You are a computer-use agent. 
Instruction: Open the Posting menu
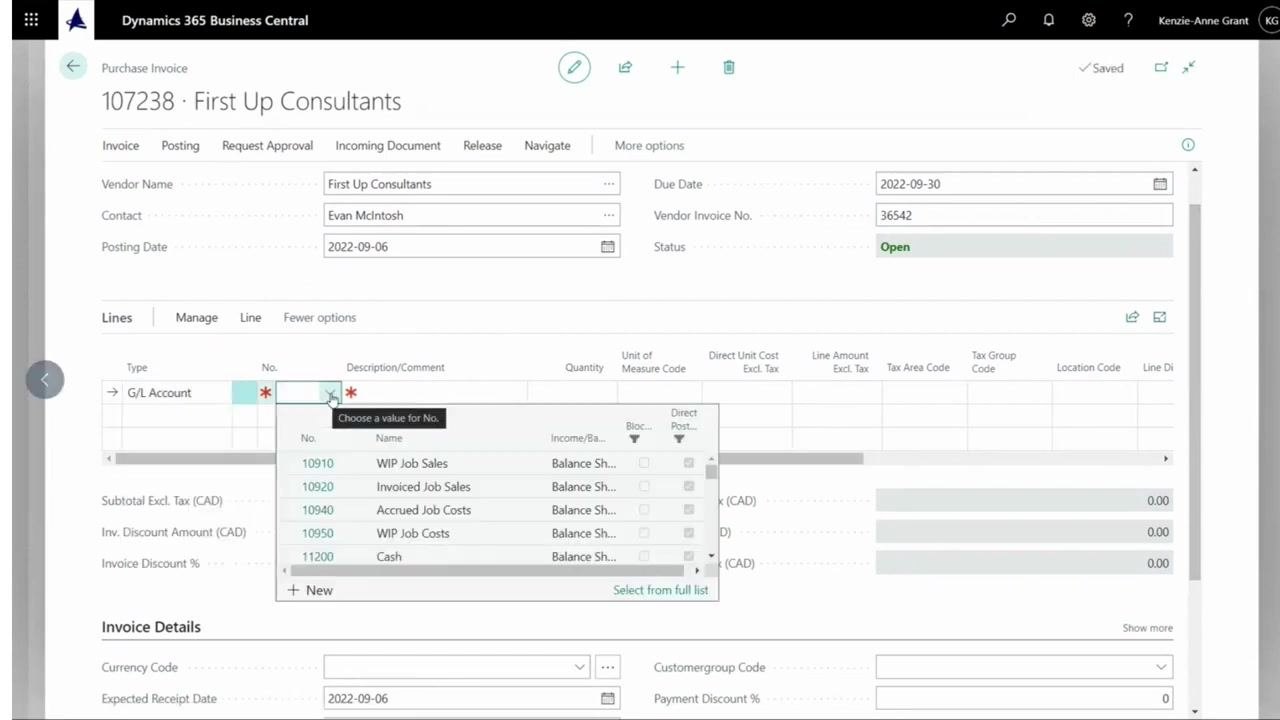[180, 145]
